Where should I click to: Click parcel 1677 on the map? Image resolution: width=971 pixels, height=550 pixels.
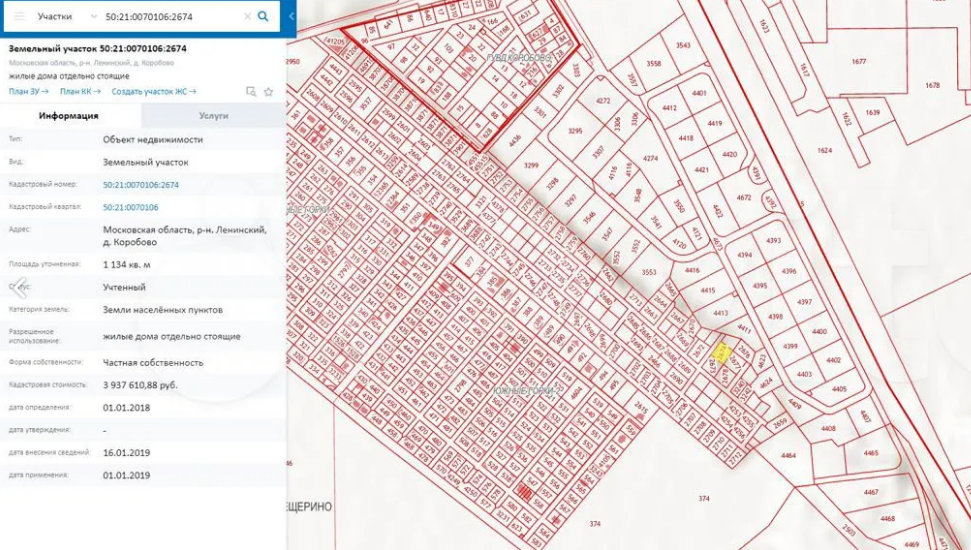(x=858, y=62)
